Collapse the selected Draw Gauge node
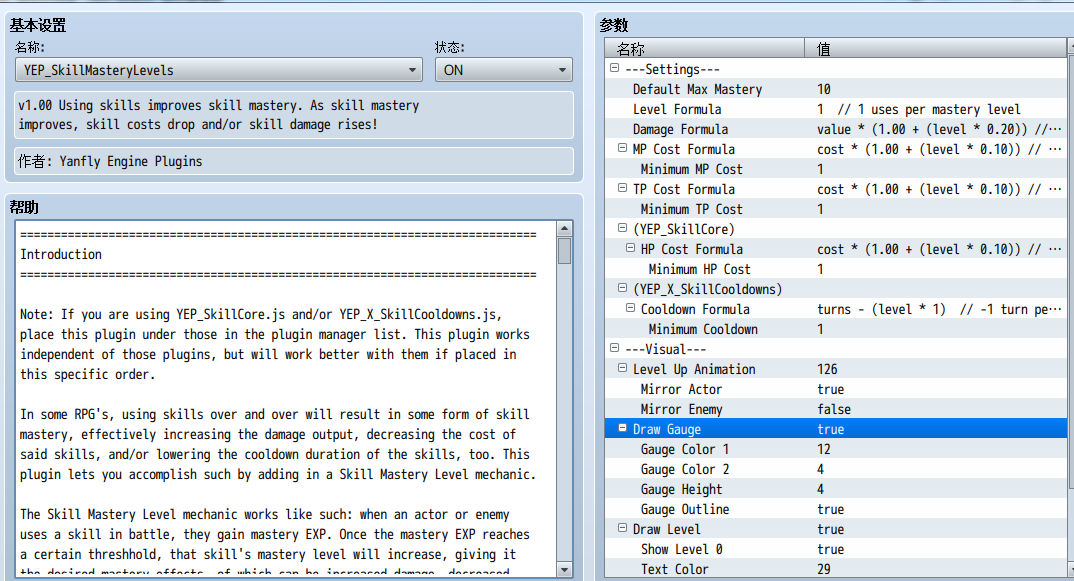This screenshot has width=1074, height=581. point(622,428)
